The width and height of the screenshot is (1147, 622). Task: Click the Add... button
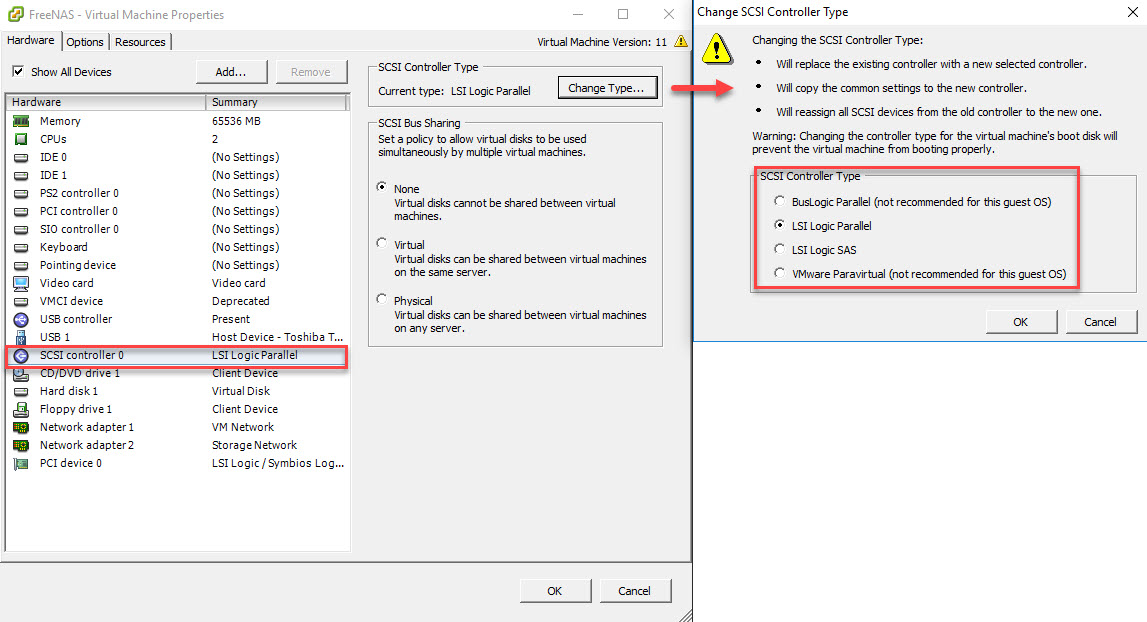click(x=231, y=72)
